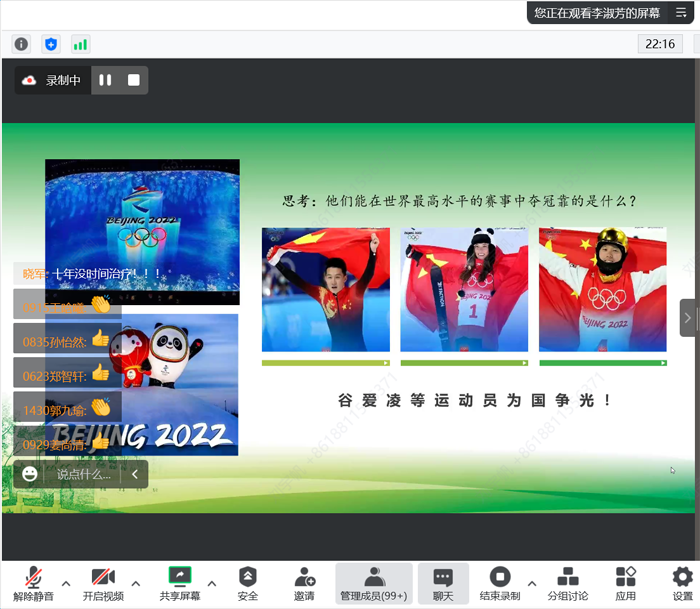Viewport: 700px width, 609px height.
Task: Pause the cloud recording
Action: [105, 80]
